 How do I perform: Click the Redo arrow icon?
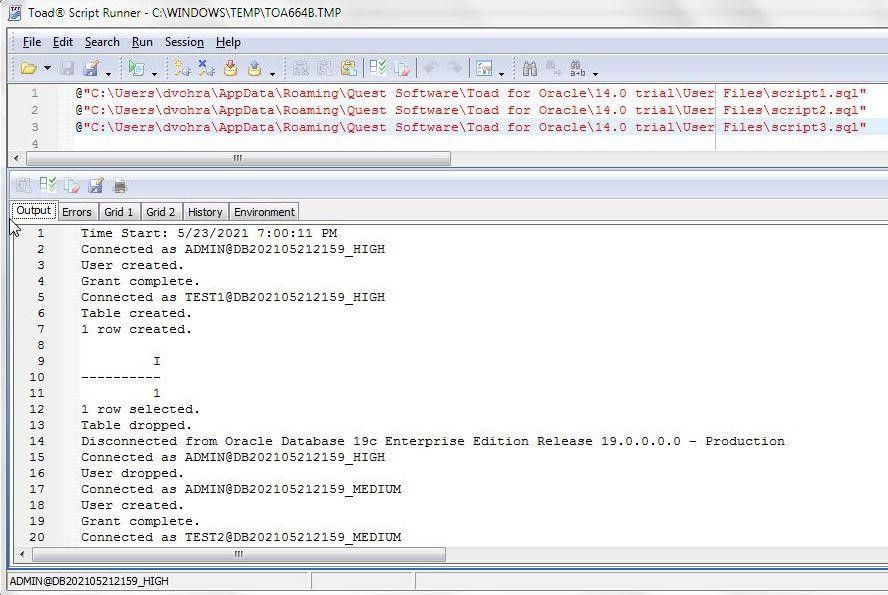pyautogui.click(x=455, y=69)
